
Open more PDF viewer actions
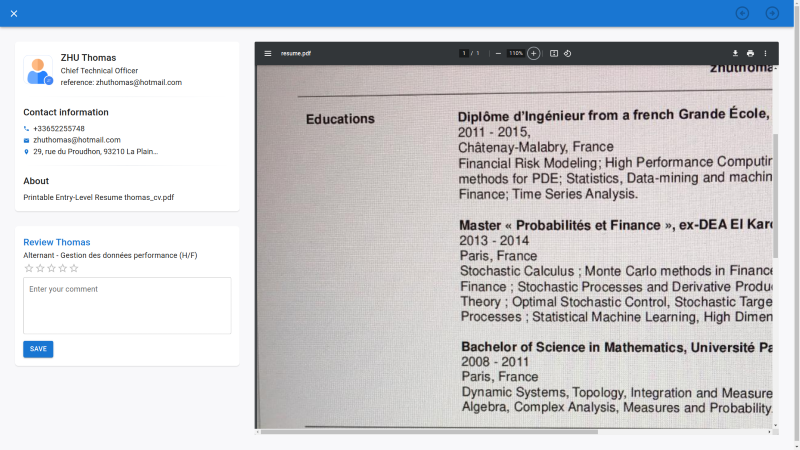coord(765,53)
